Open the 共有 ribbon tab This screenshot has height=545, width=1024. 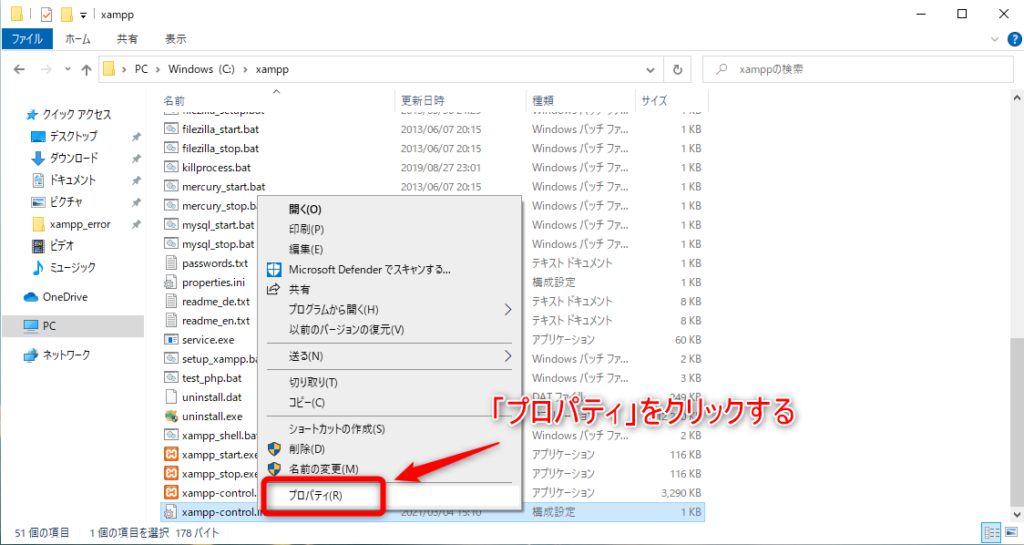tap(127, 39)
